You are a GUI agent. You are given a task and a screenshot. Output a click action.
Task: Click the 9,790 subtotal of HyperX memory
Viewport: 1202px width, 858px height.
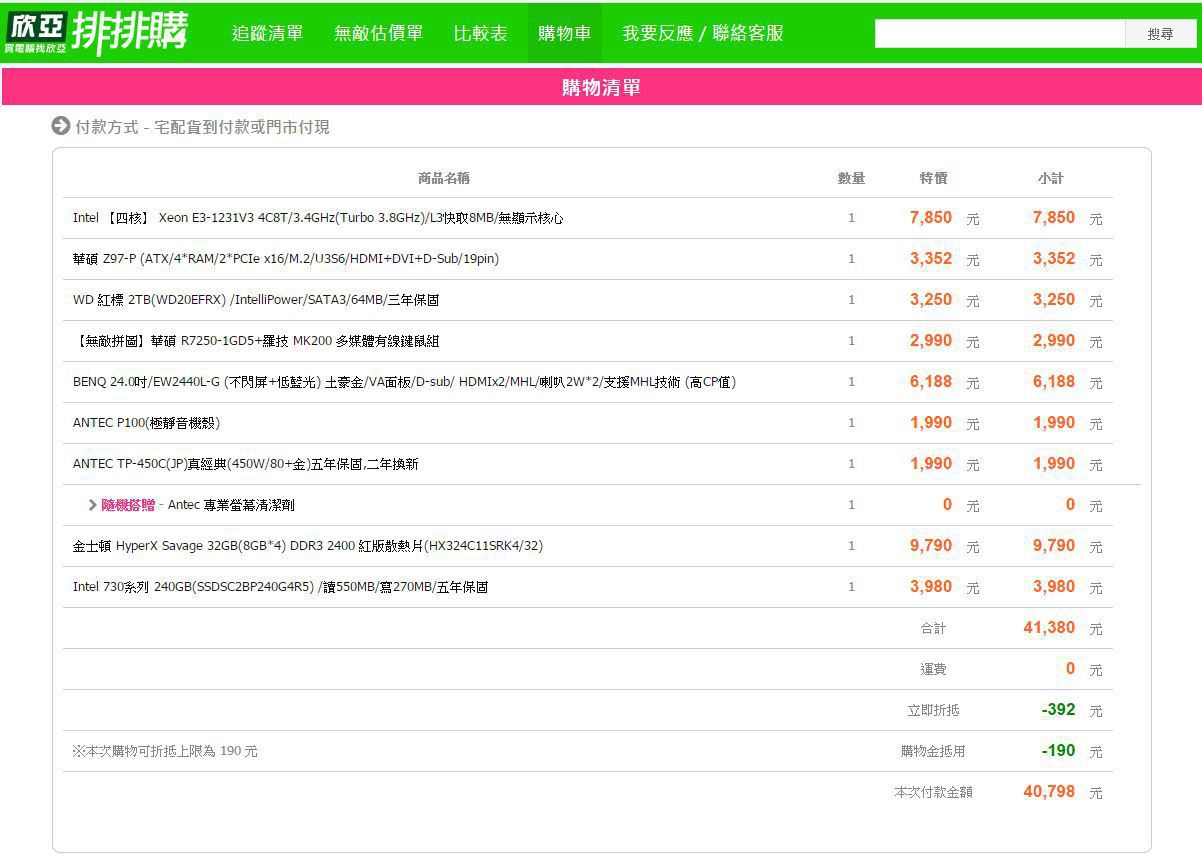[x=1054, y=545]
